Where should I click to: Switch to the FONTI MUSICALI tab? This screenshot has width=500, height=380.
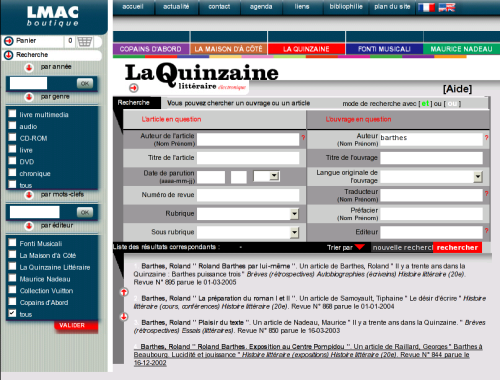tap(384, 49)
